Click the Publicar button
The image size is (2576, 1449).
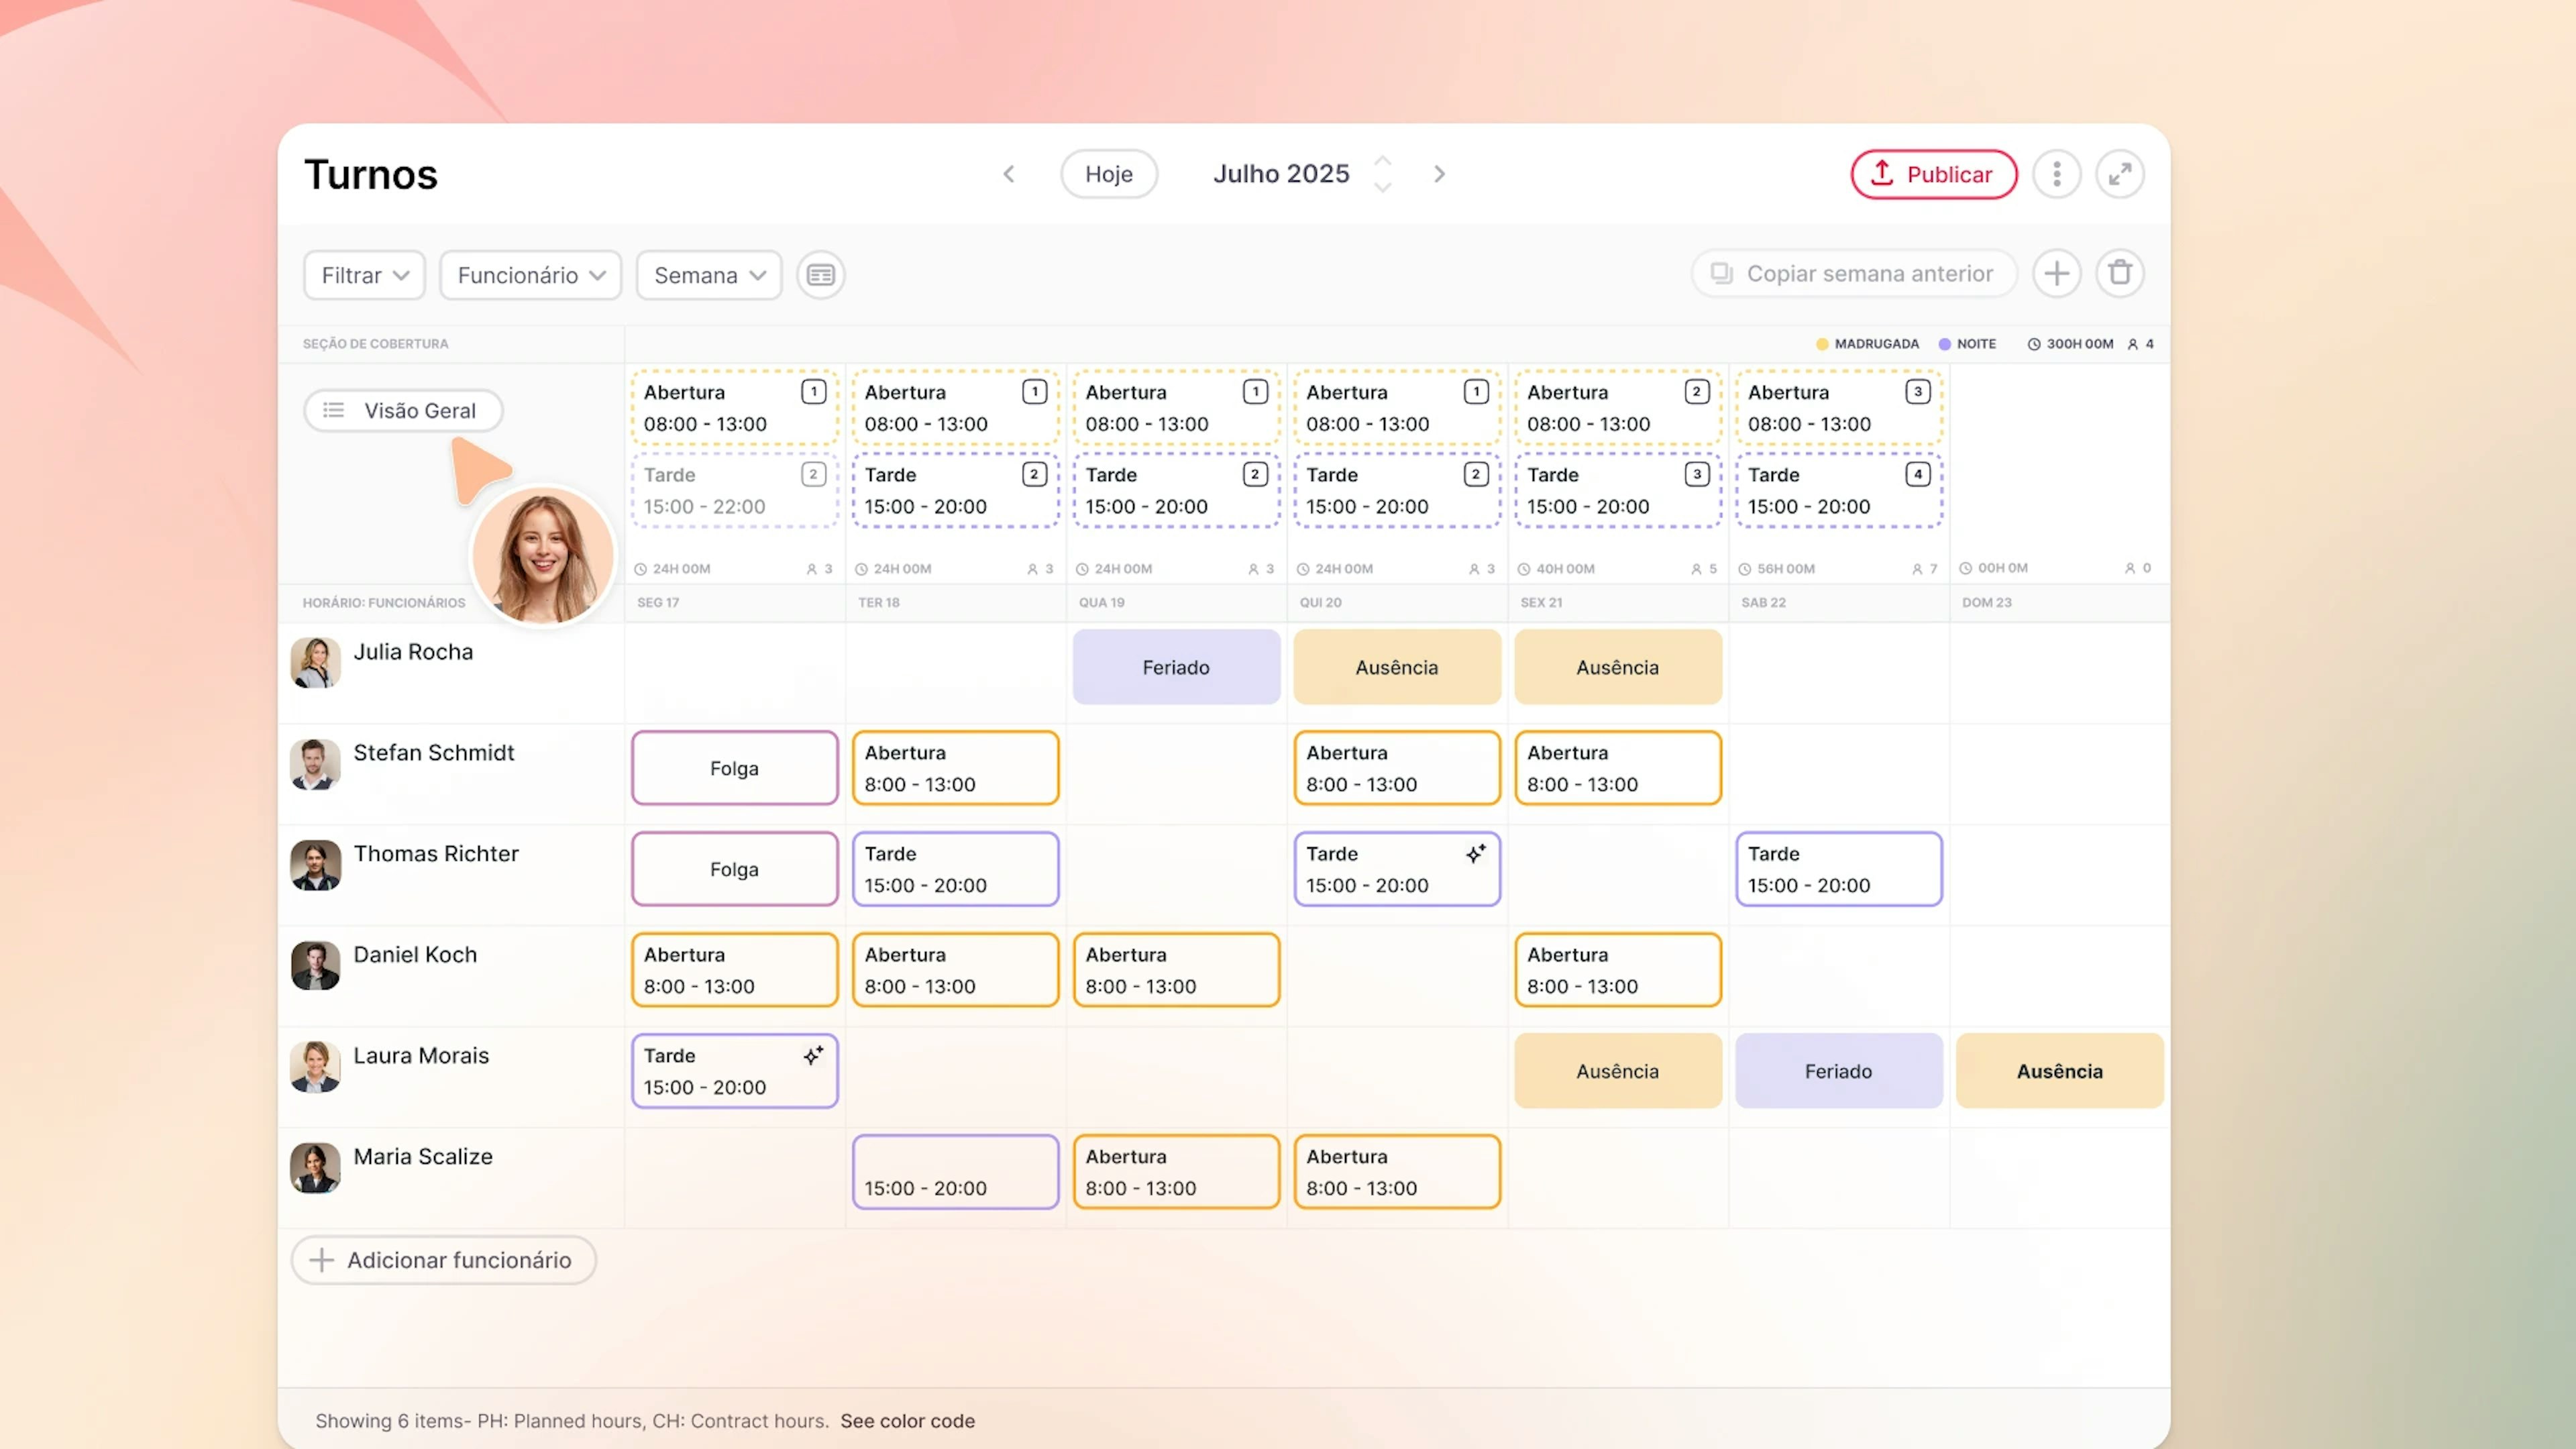coord(1933,174)
